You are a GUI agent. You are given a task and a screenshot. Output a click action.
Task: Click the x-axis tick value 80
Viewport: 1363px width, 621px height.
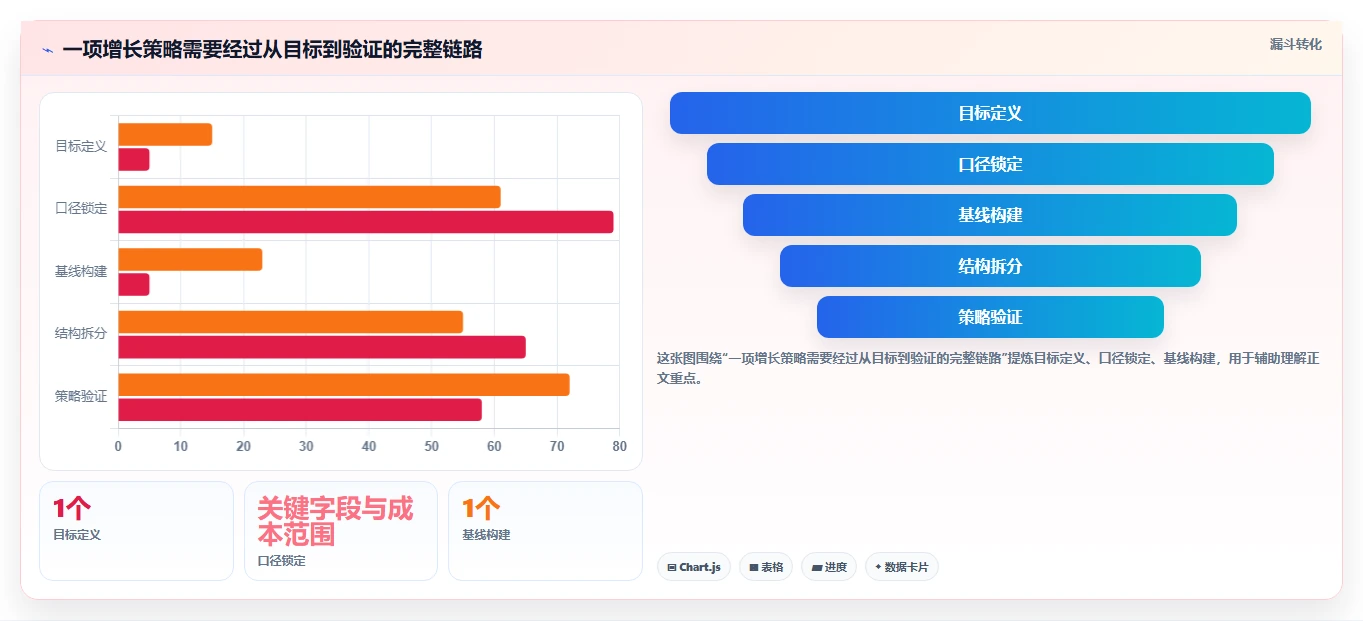620,446
